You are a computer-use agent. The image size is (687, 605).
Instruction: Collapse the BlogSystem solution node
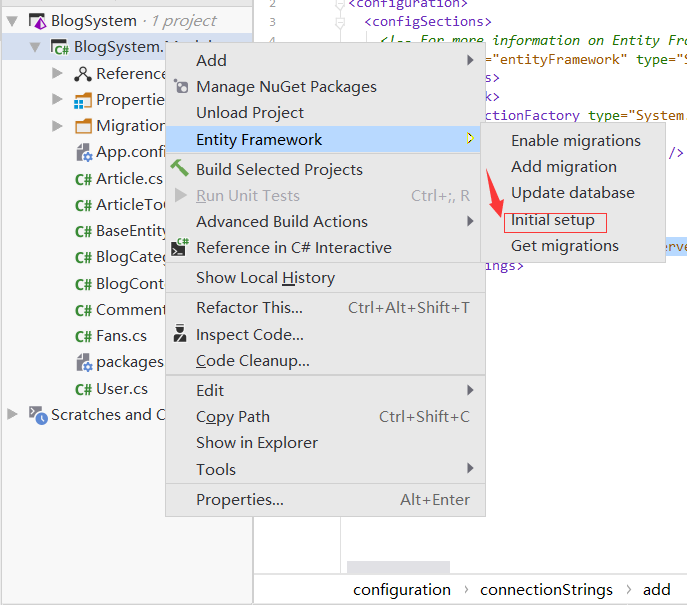pos(12,21)
